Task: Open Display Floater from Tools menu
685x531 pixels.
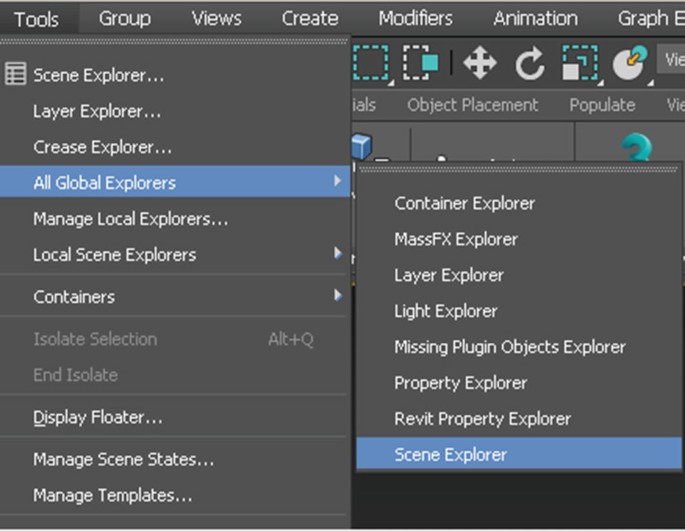Action: [98, 417]
